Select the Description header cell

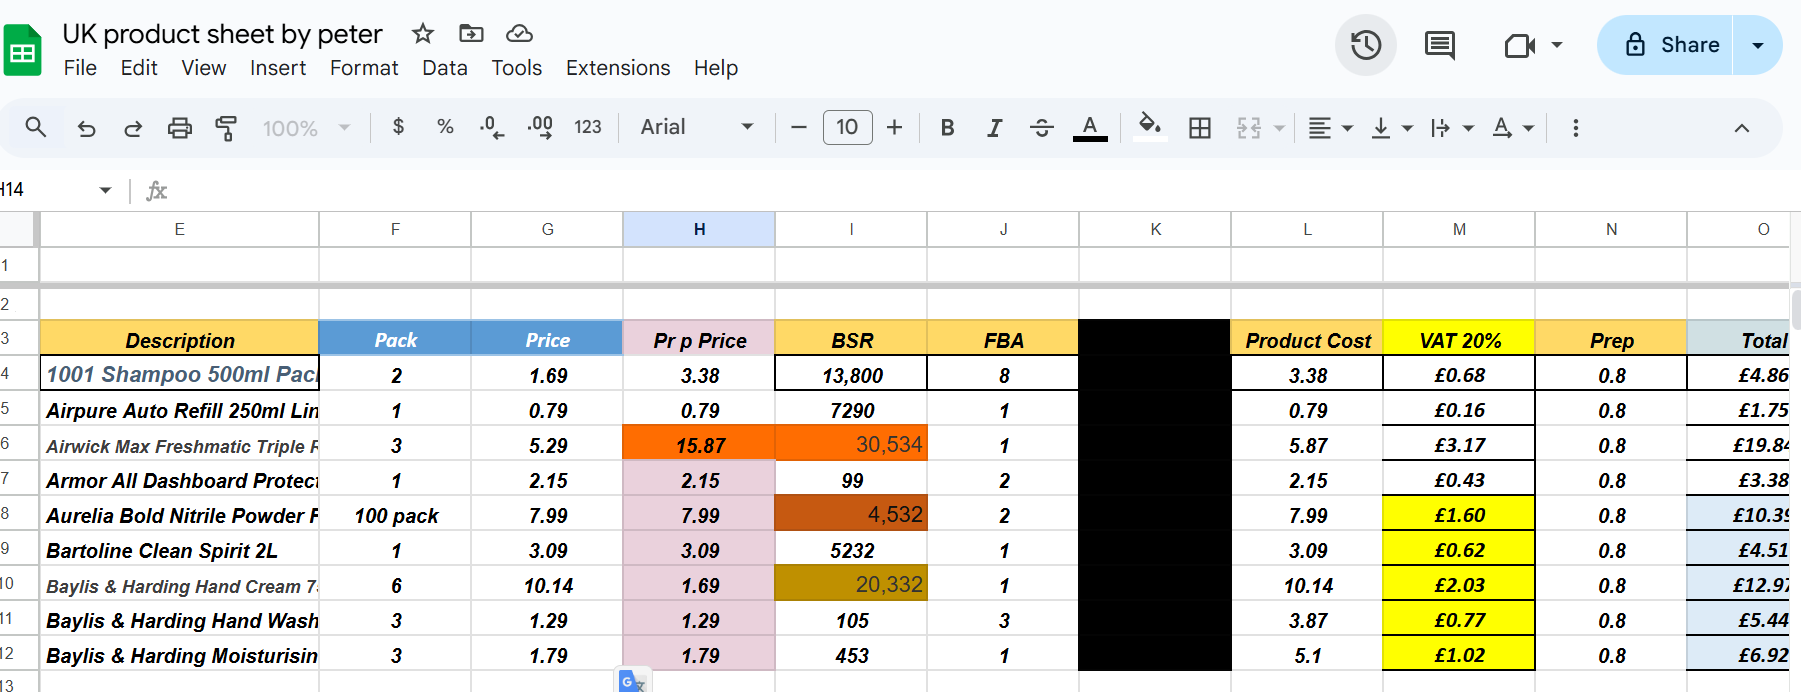[x=180, y=339]
